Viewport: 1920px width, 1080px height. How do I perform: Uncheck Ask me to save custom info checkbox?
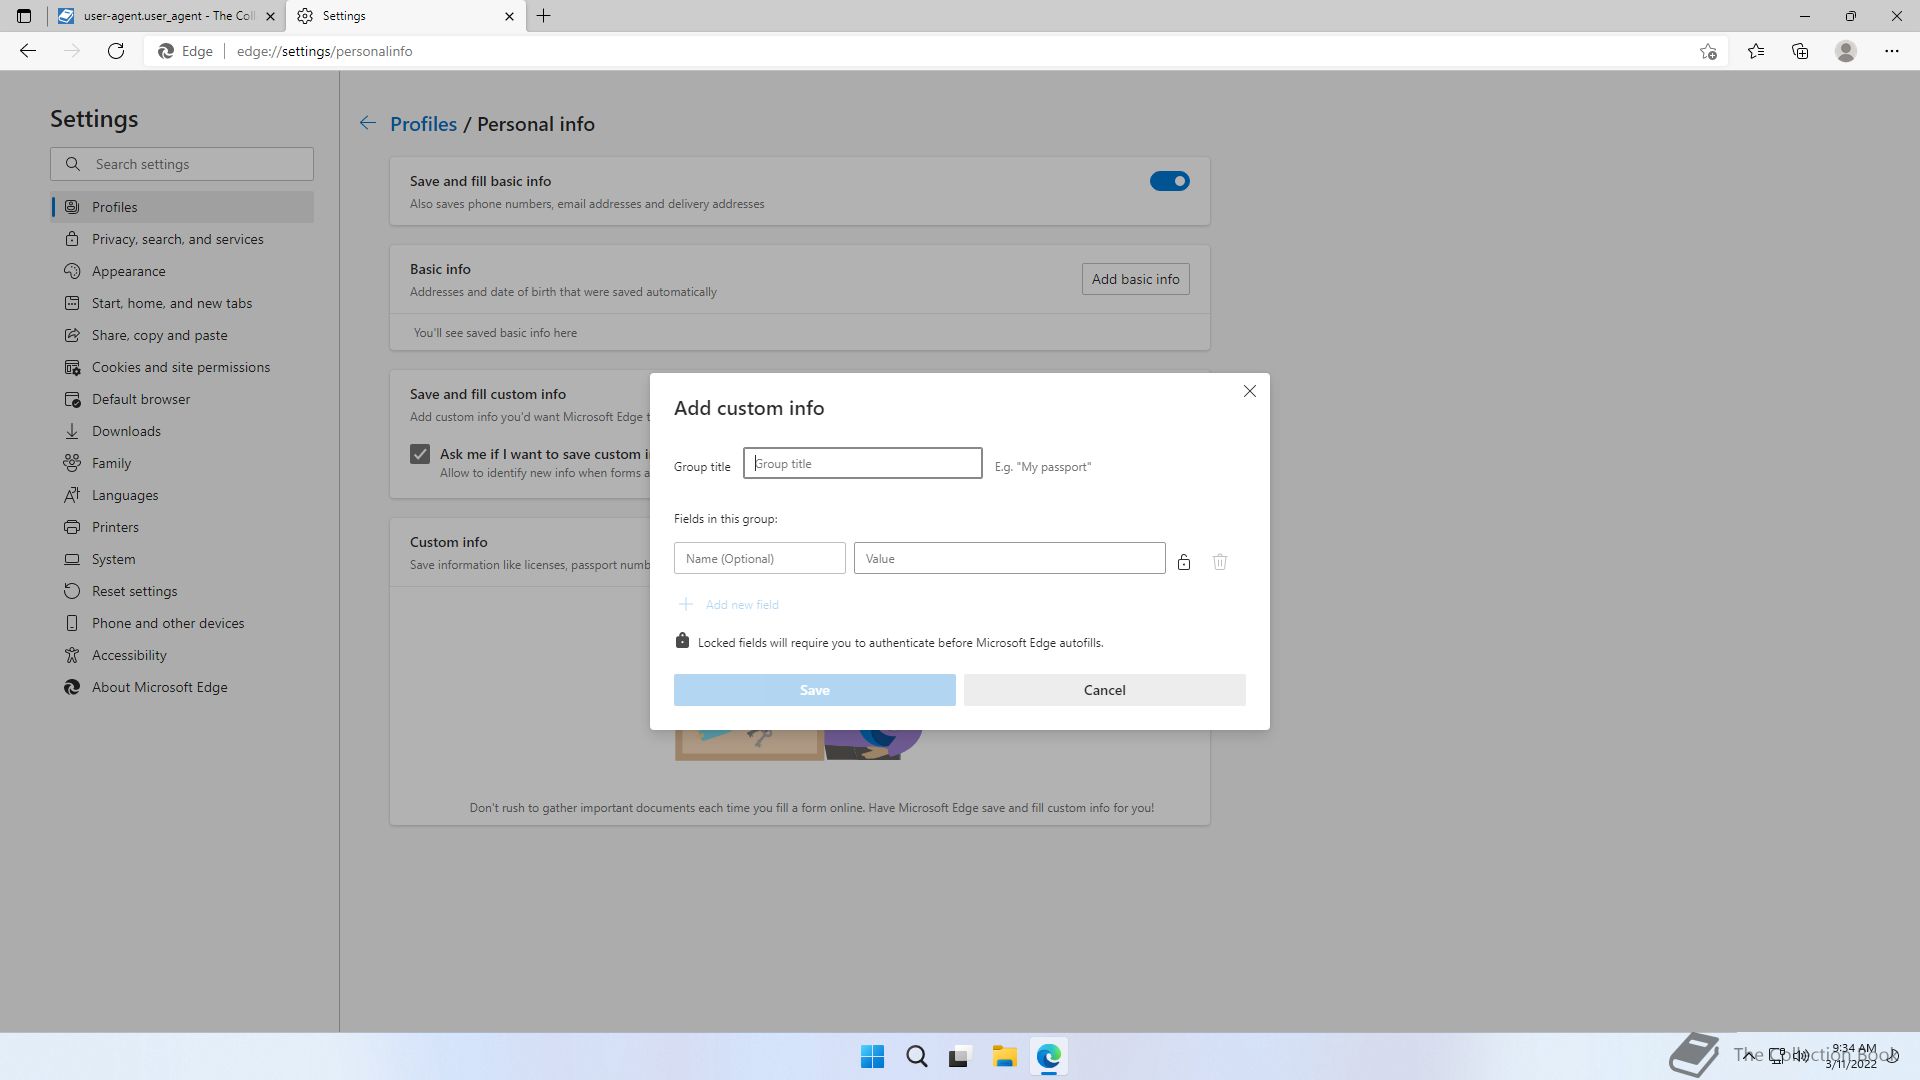[x=420, y=454]
